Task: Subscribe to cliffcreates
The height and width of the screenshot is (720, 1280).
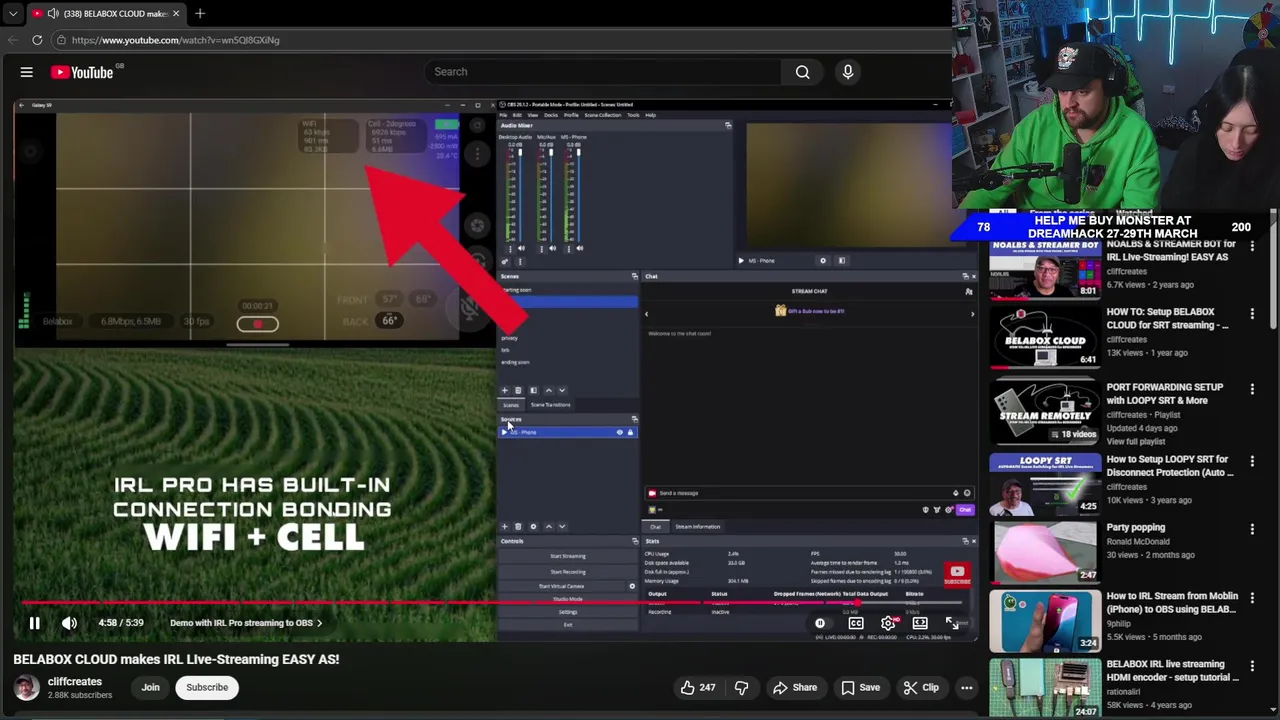Action: [207, 688]
